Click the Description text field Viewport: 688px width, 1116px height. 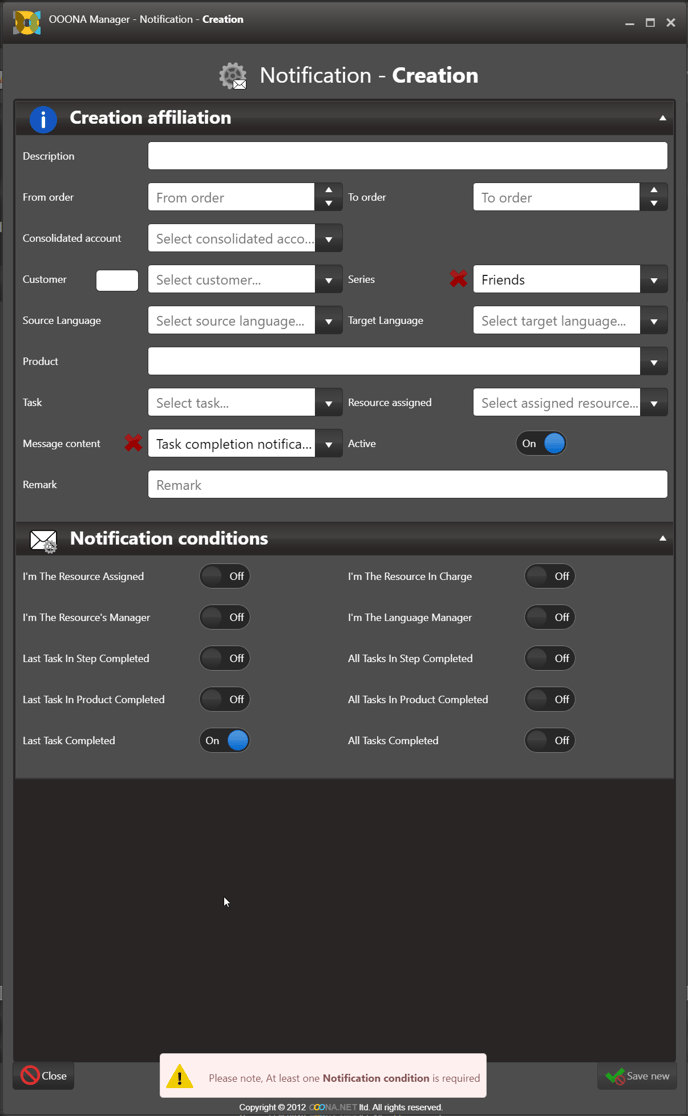pyautogui.click(x=407, y=156)
